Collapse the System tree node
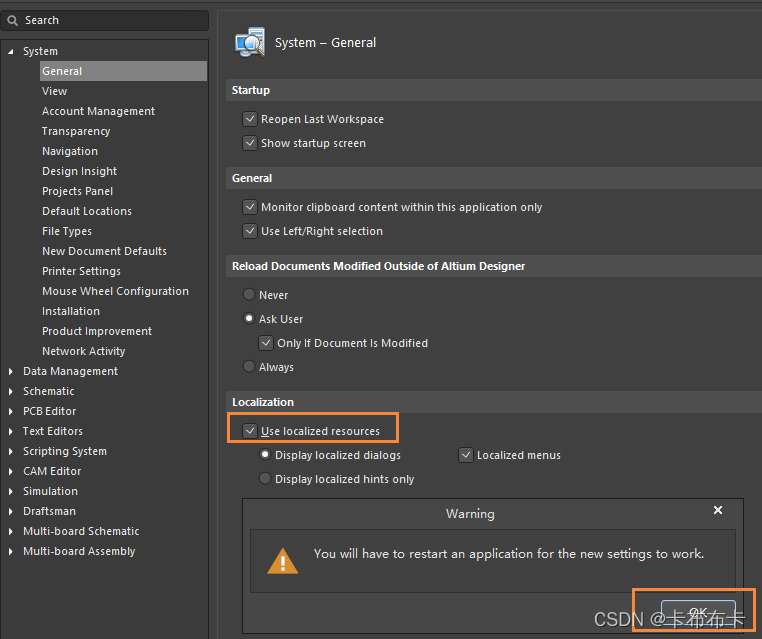The image size is (762, 639). pyautogui.click(x=11, y=51)
